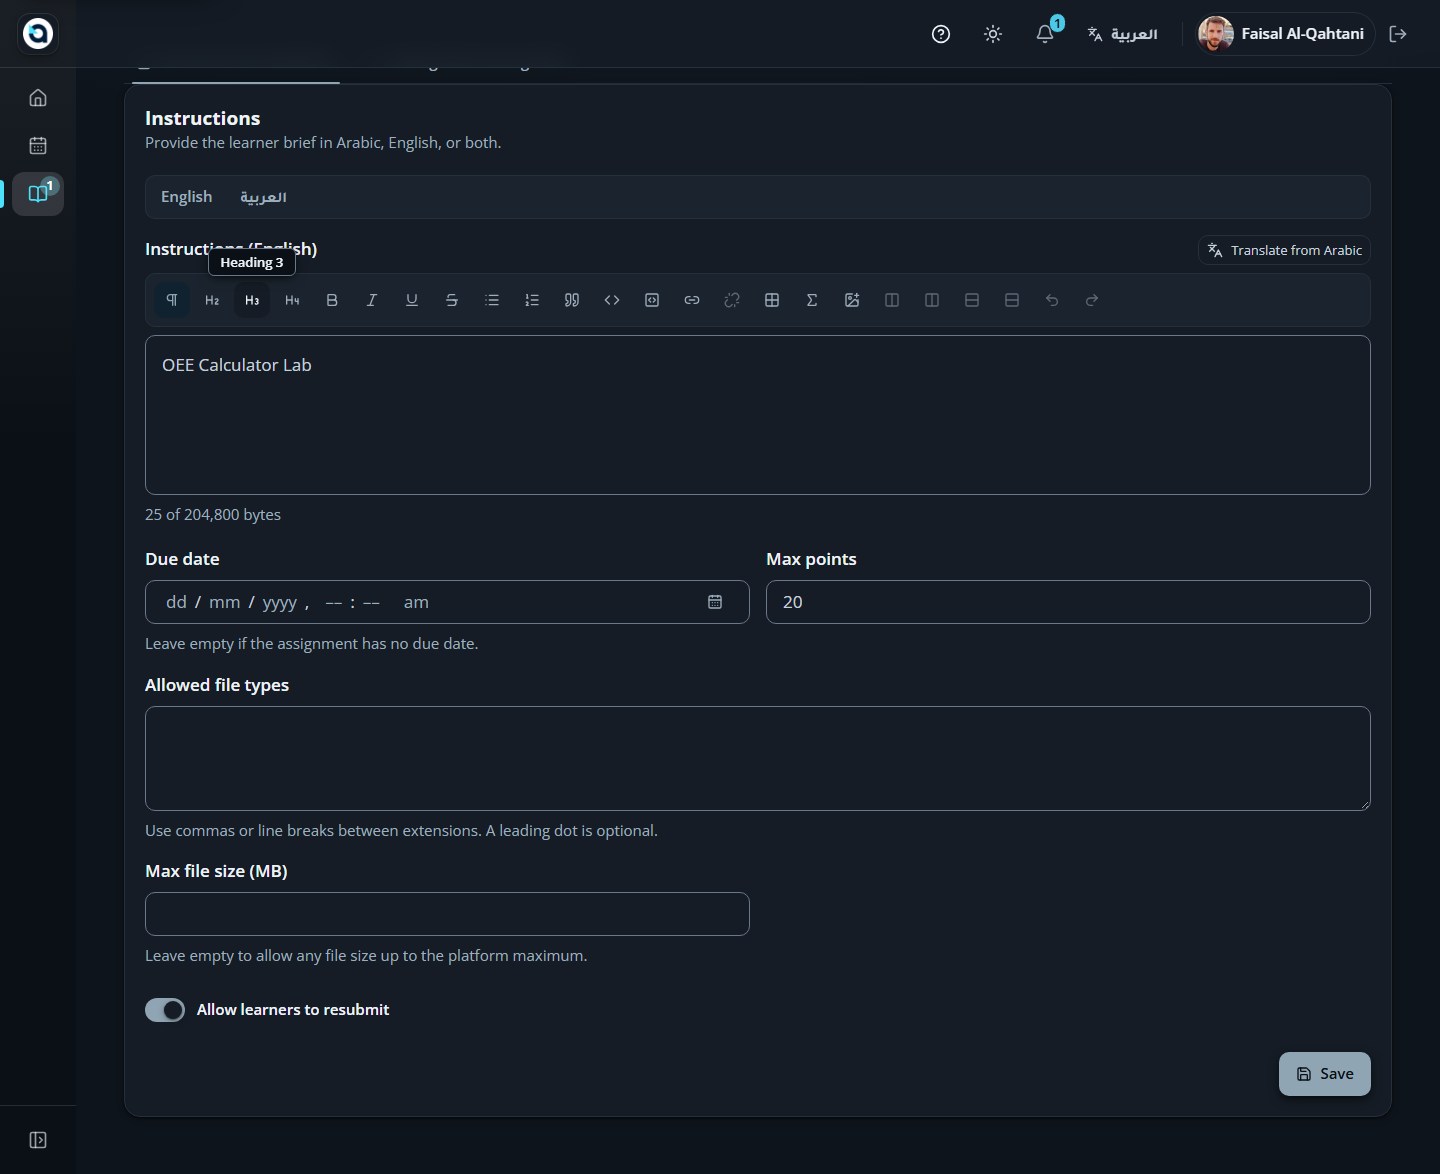The width and height of the screenshot is (1440, 1174).
Task: Insert a math formula (sigma icon)
Action: coord(812,300)
